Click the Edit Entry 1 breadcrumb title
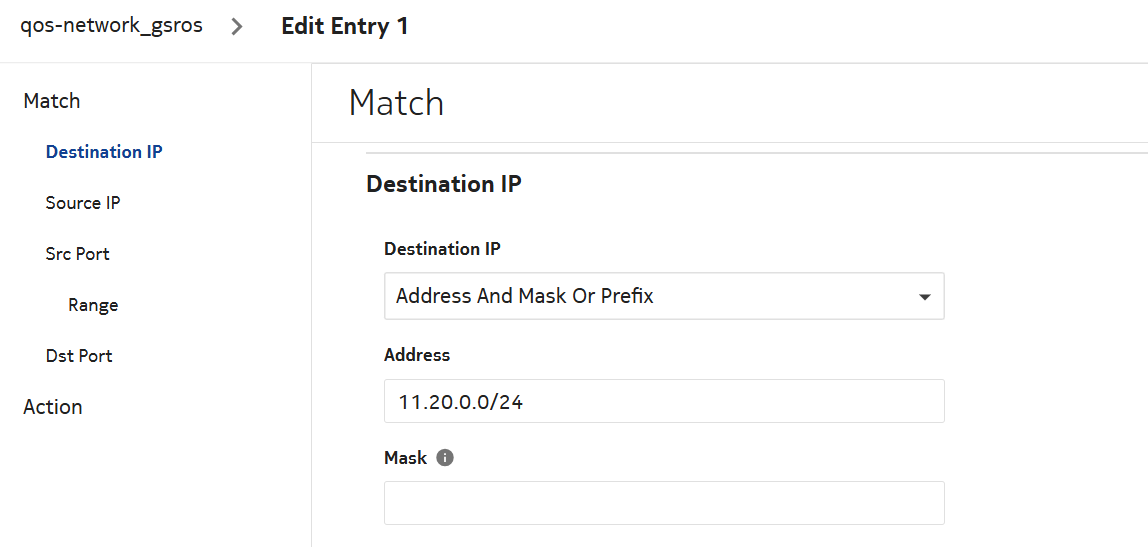The image size is (1148, 547). pyautogui.click(x=345, y=27)
